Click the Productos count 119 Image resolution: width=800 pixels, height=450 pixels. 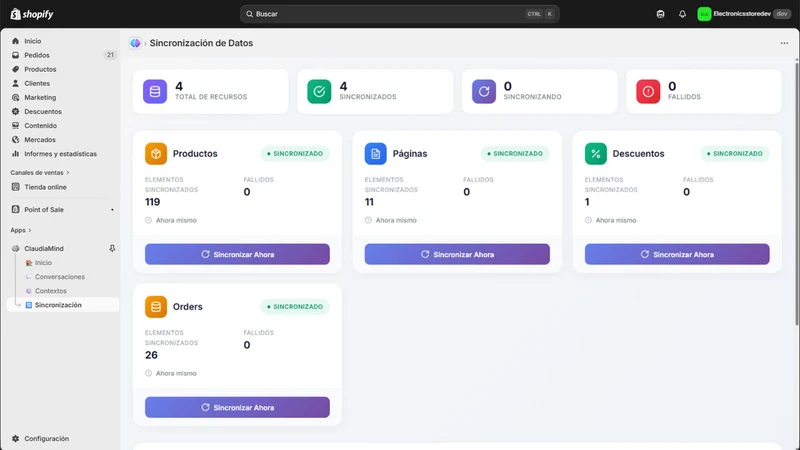(x=153, y=202)
